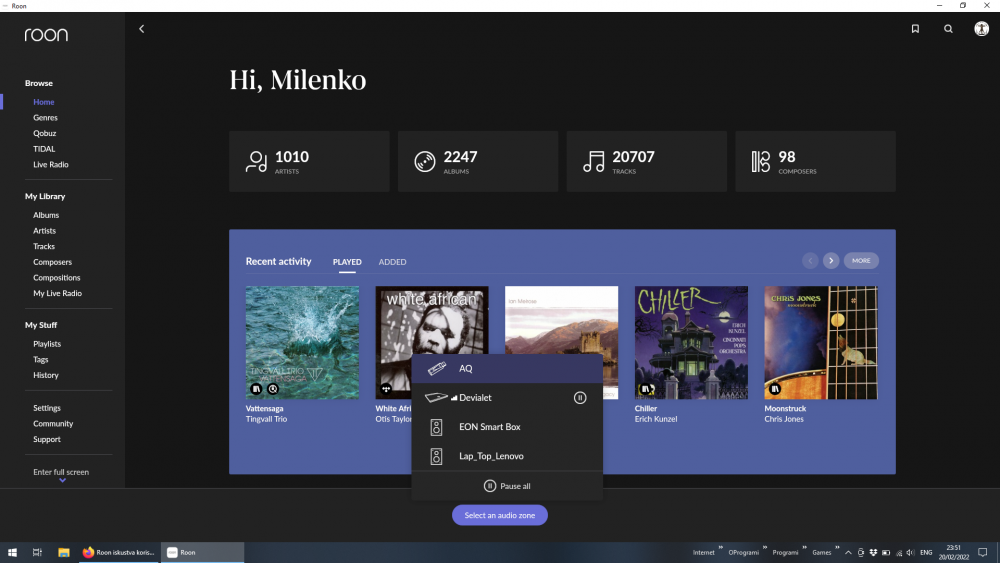Open the Moonstruck album cover
The height and width of the screenshot is (563, 1000).
coord(821,343)
